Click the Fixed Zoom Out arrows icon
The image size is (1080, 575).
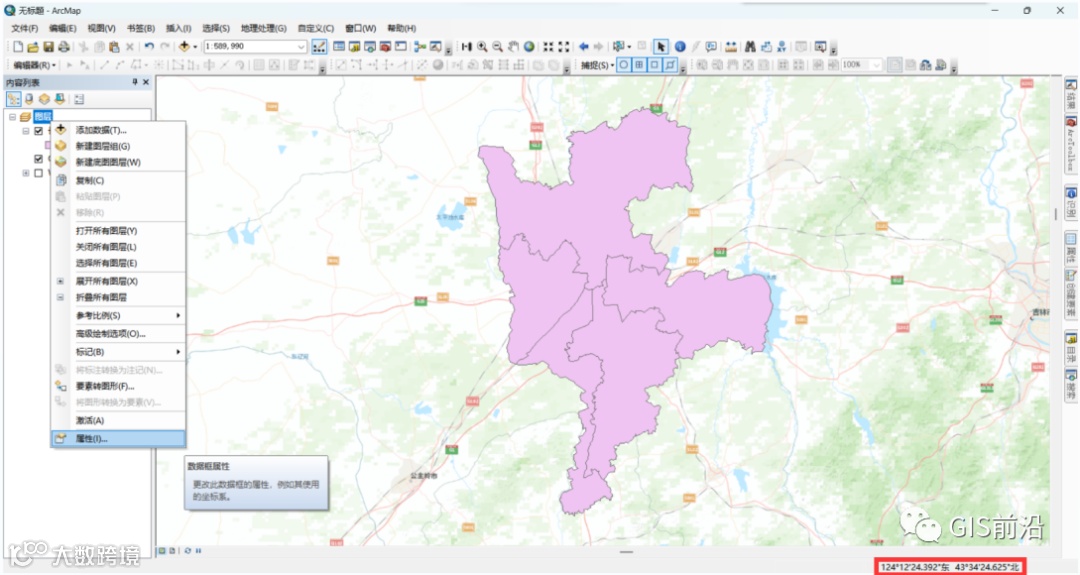(x=563, y=47)
